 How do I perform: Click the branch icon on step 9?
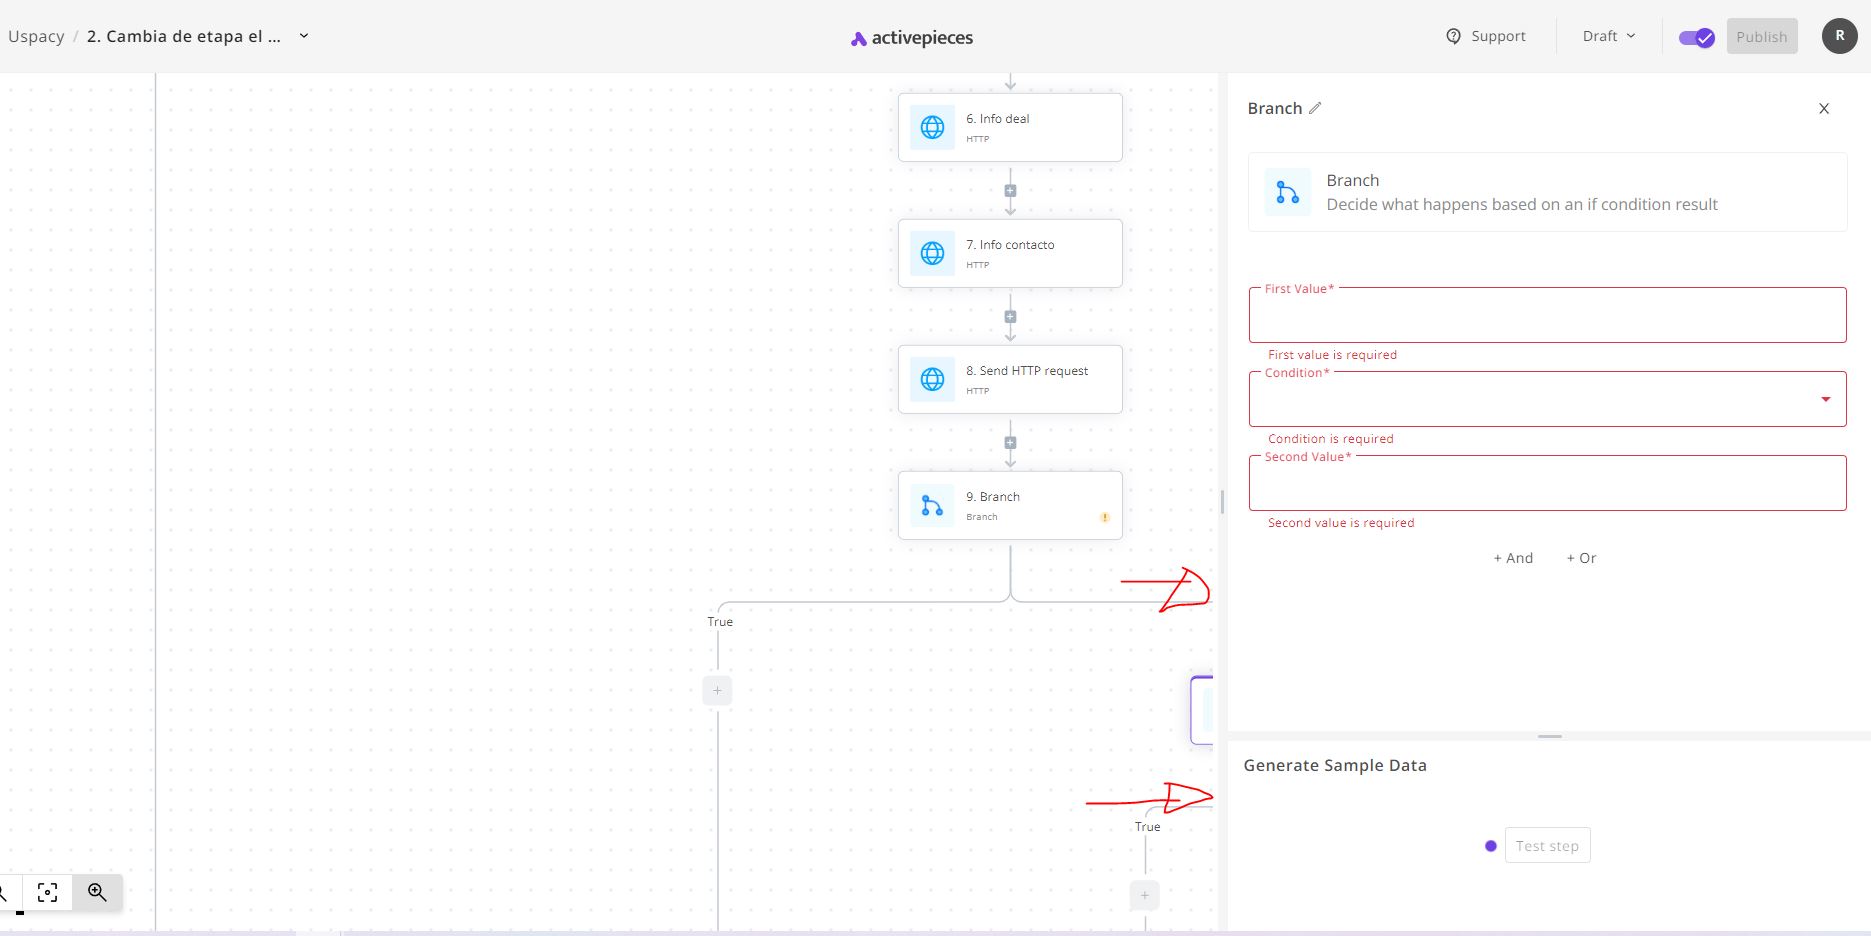[x=932, y=506]
